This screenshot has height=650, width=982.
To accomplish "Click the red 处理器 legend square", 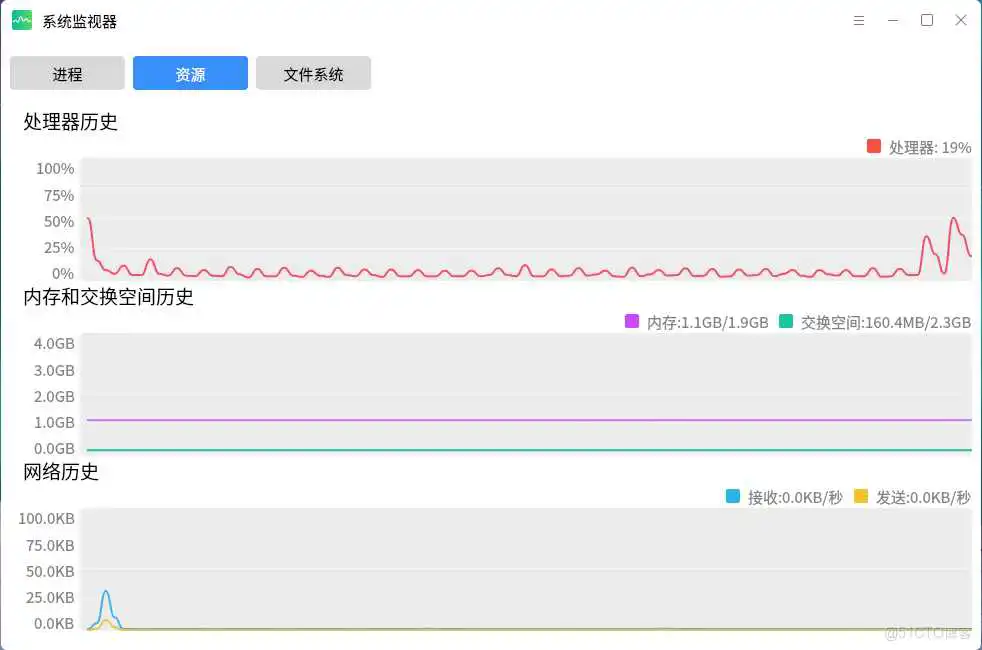I will (x=873, y=146).
